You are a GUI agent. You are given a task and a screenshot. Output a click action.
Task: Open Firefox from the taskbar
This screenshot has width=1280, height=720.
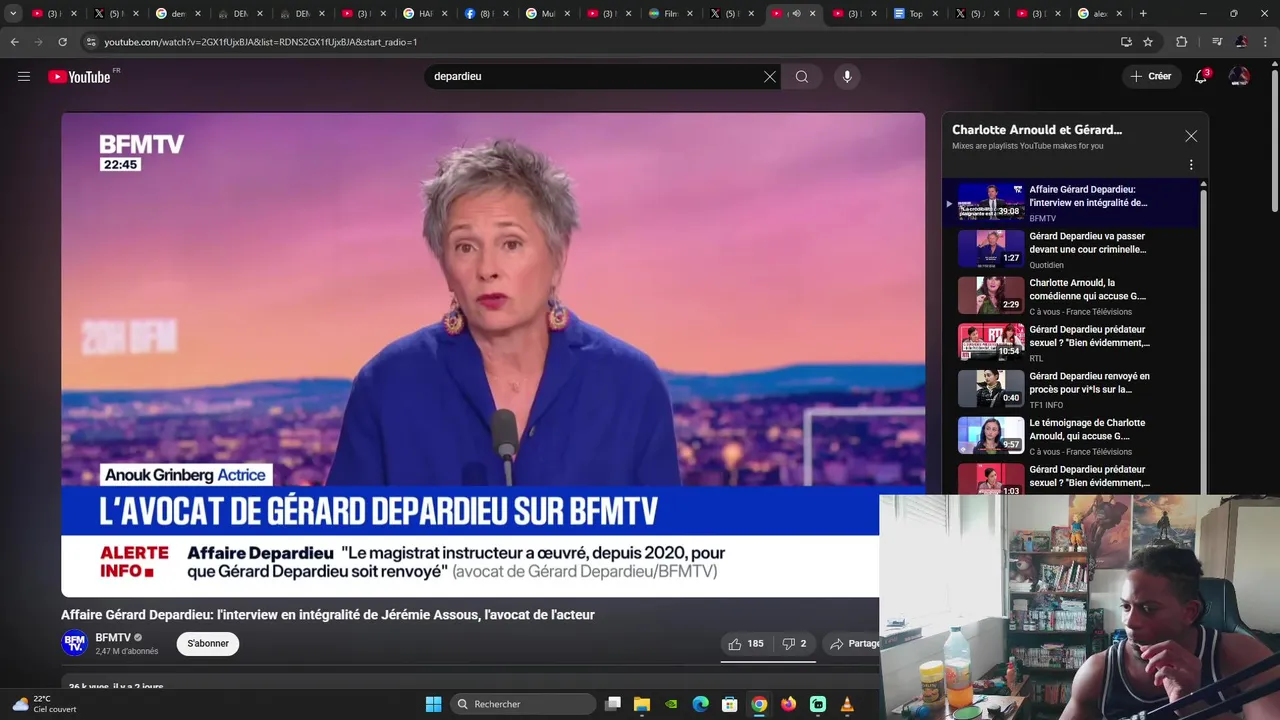tap(789, 704)
